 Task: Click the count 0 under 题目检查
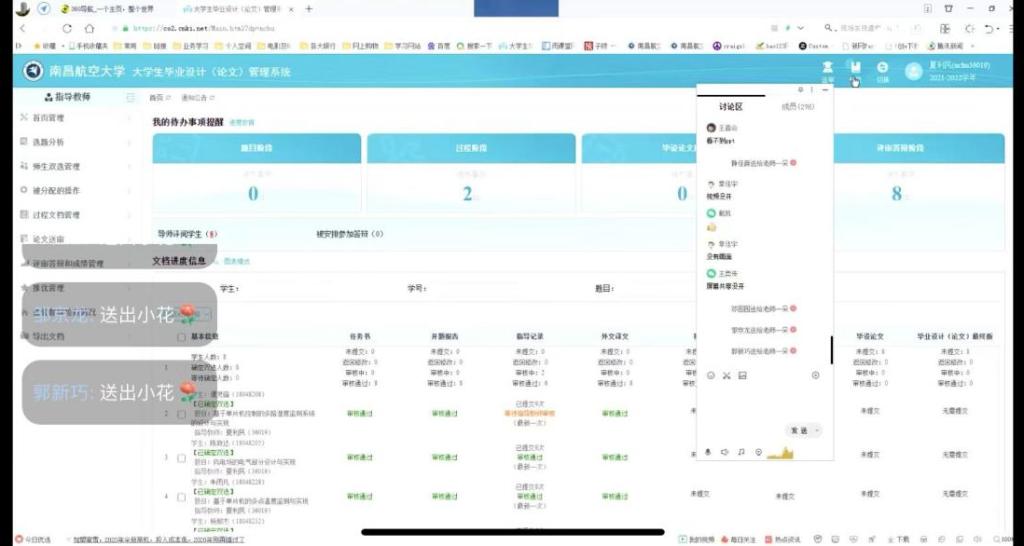[x=253, y=193]
